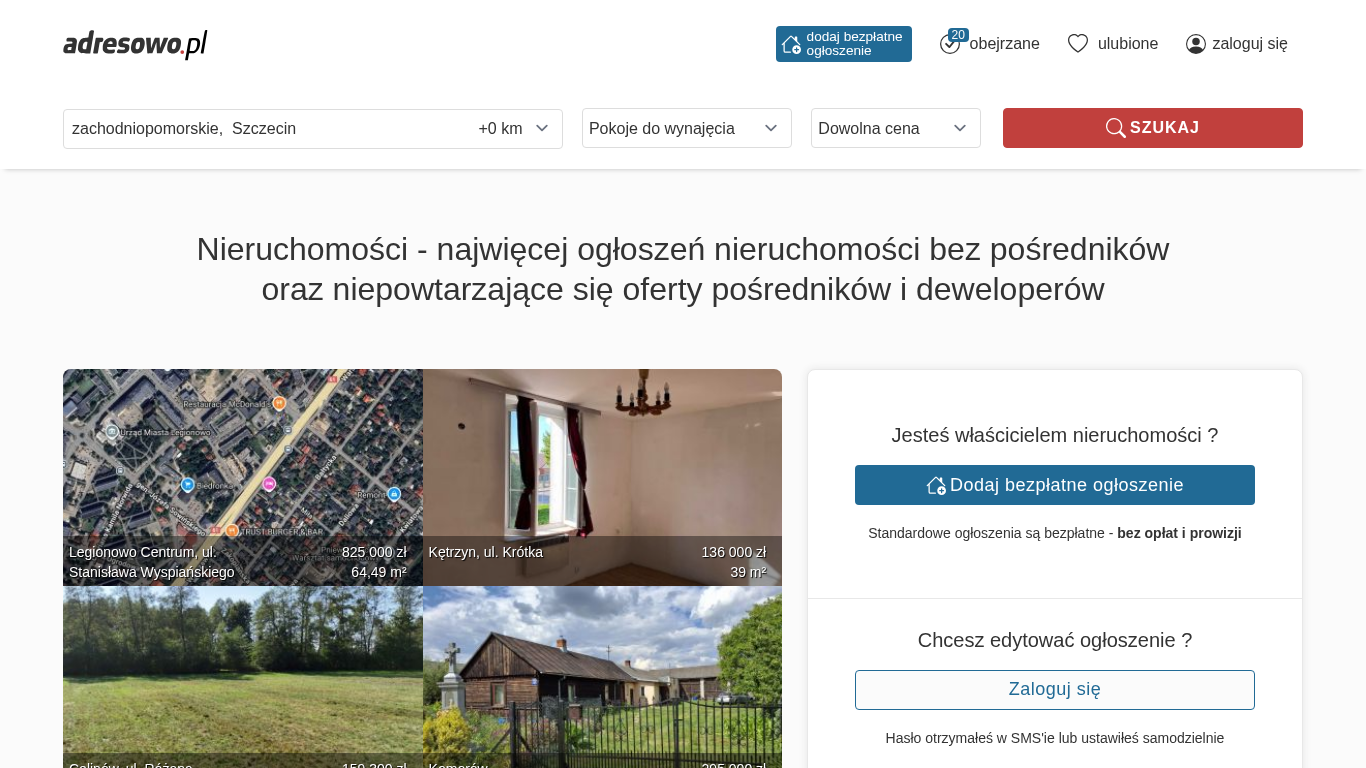Screen dimensions: 1366x768
Task: Open the Kętrzyn ul. Krótka listing
Action: click(602, 477)
